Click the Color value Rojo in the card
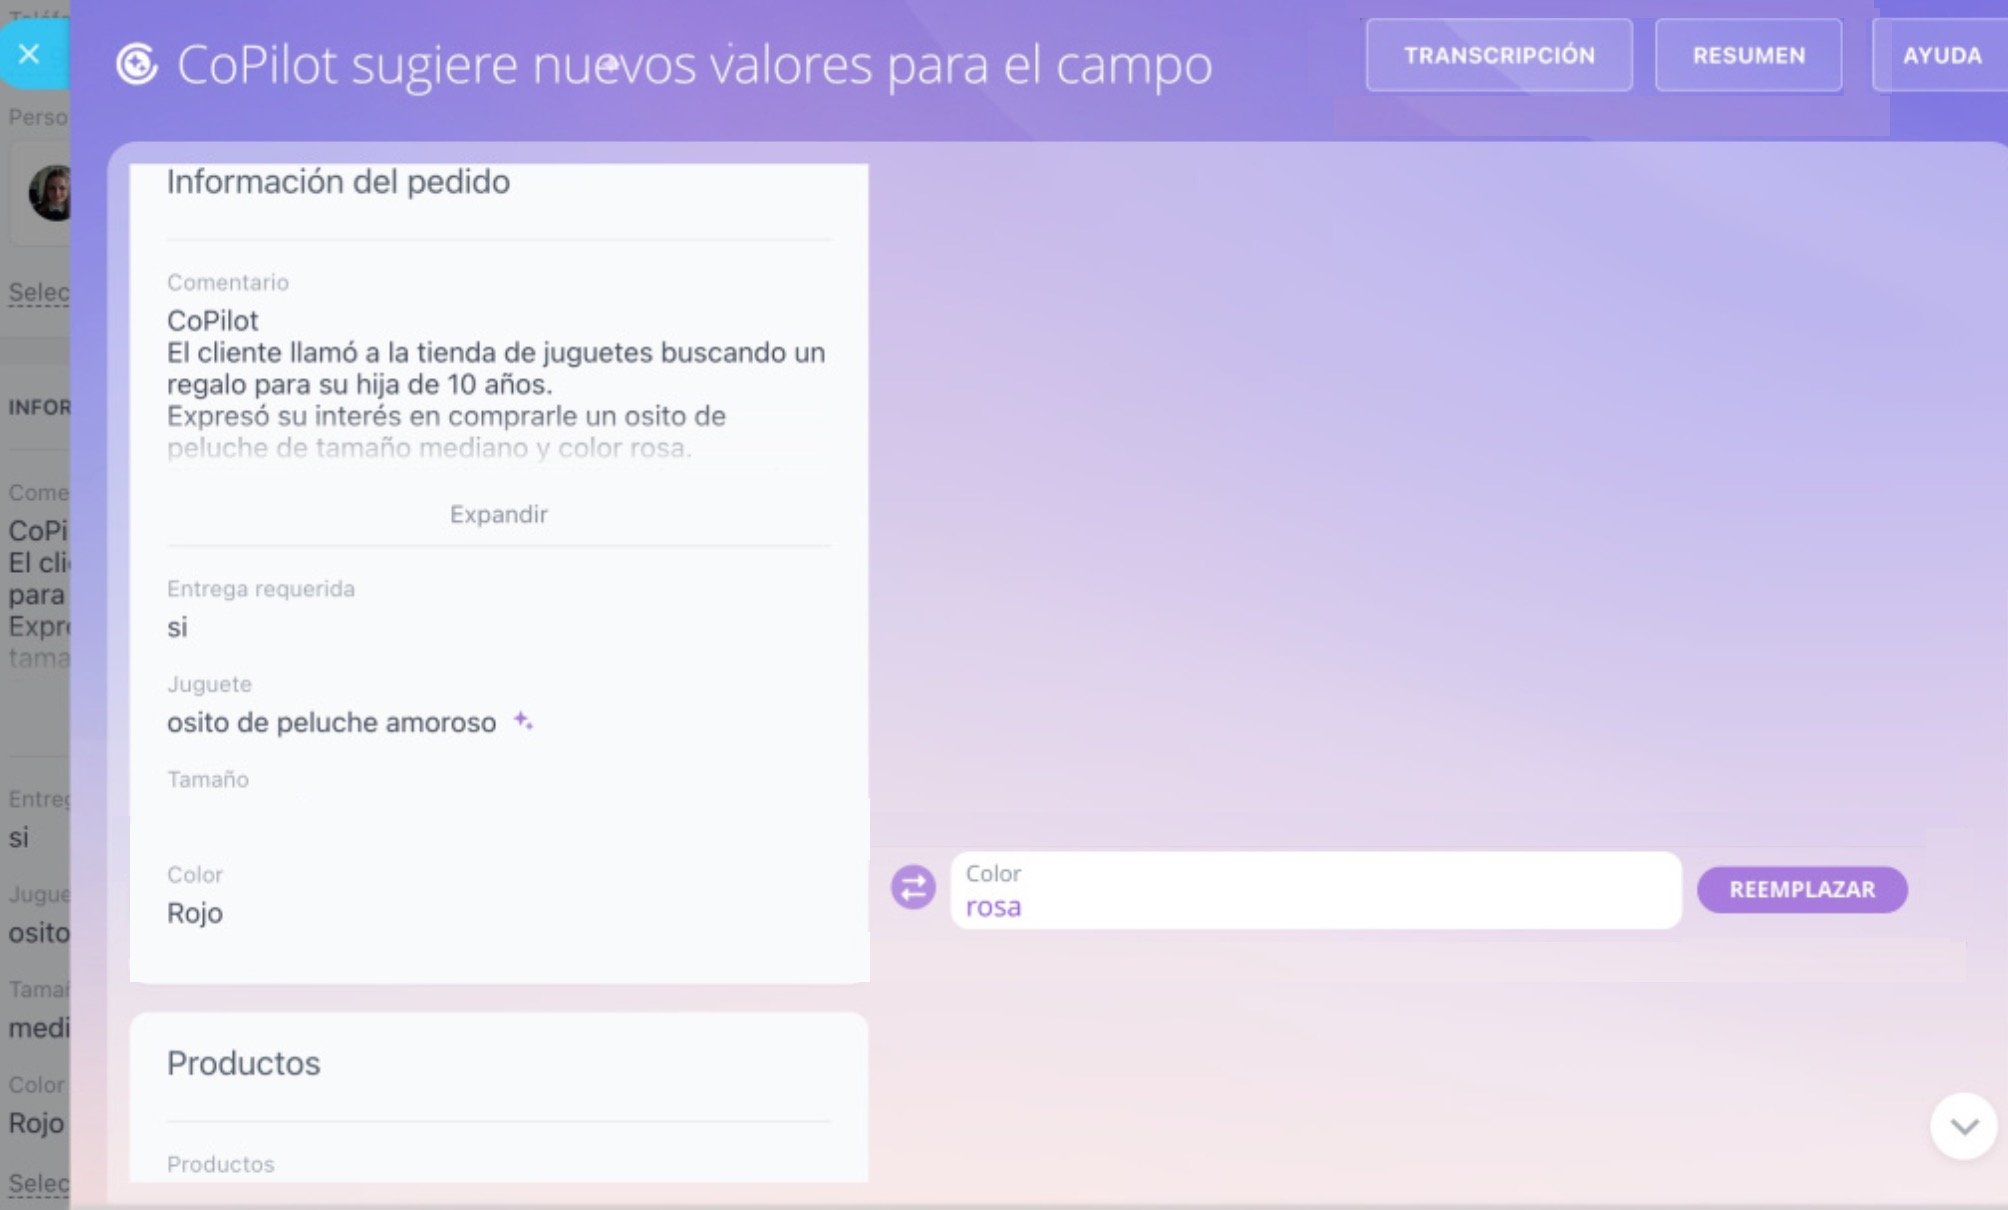 (195, 913)
